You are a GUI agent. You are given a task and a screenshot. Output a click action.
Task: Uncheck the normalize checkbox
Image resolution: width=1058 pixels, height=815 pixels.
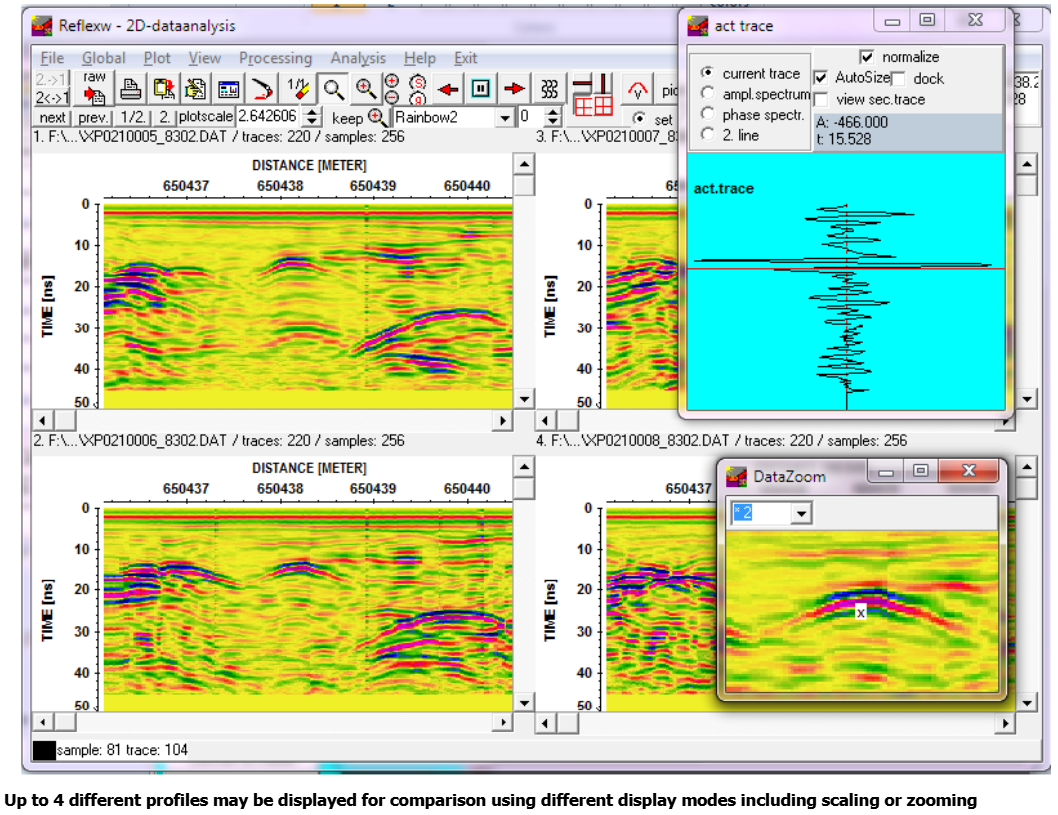[x=867, y=57]
